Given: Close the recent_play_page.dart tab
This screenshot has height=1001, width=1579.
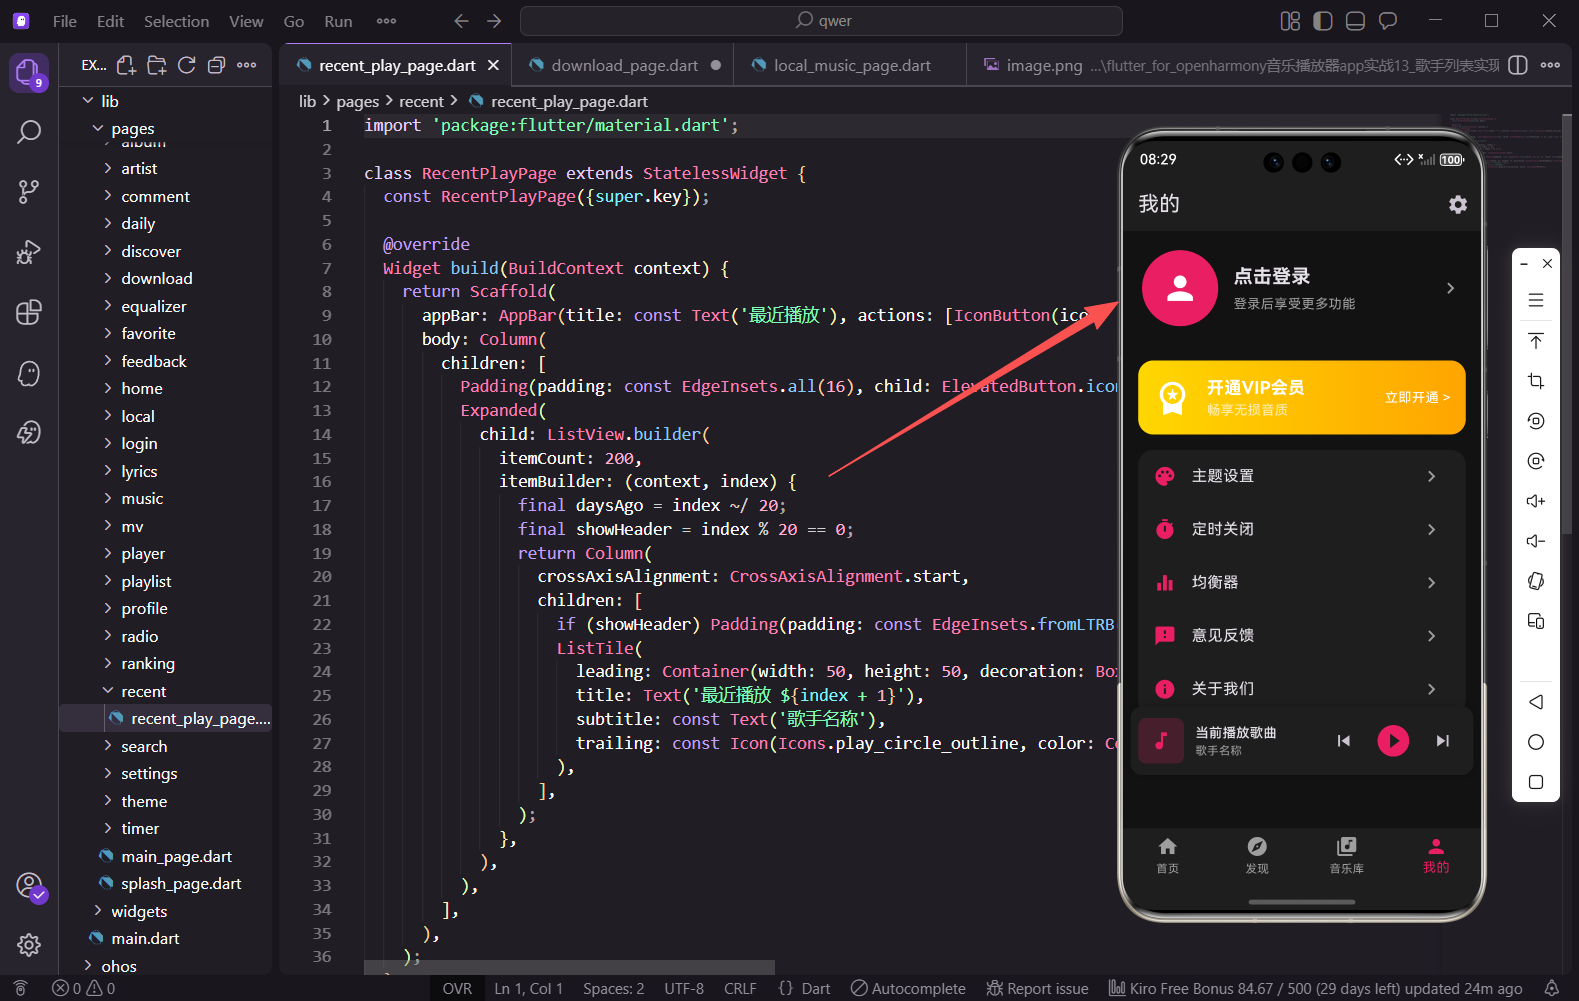Looking at the screenshot, I should [493, 65].
